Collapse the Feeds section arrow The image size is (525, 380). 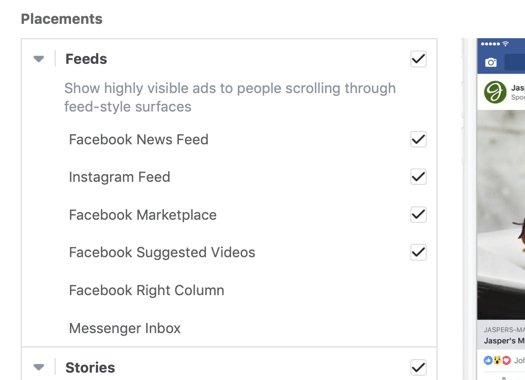click(x=39, y=59)
